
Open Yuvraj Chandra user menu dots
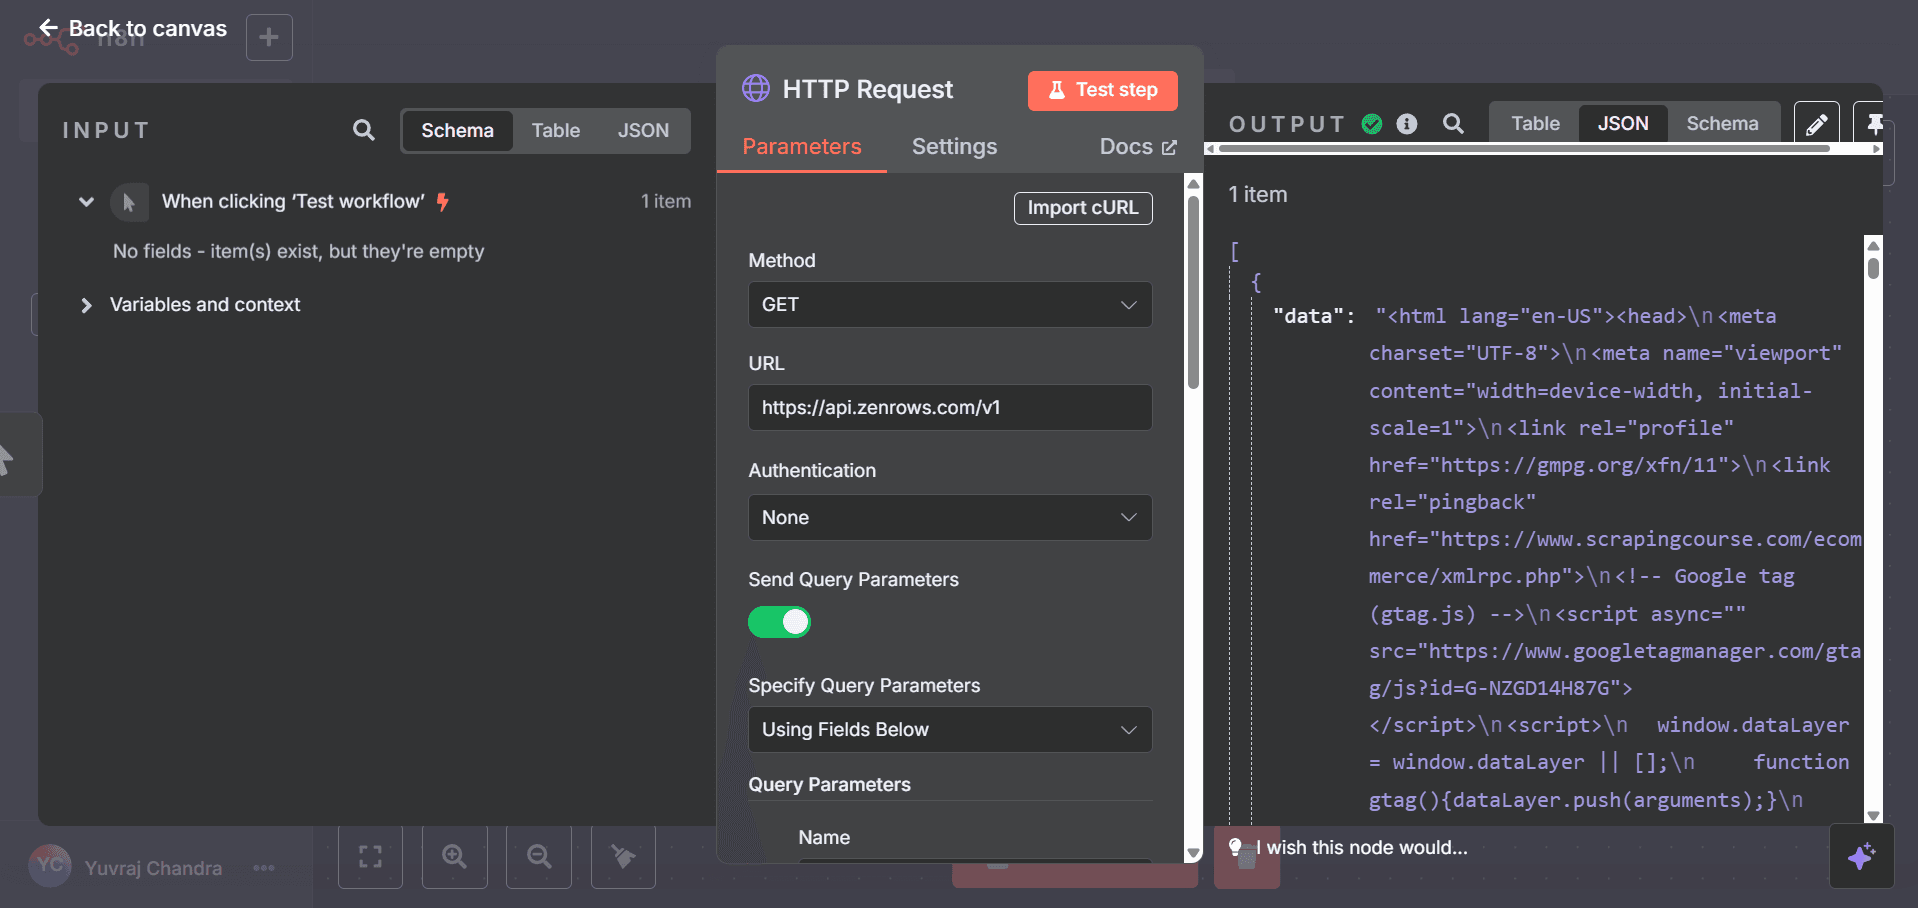tap(264, 868)
